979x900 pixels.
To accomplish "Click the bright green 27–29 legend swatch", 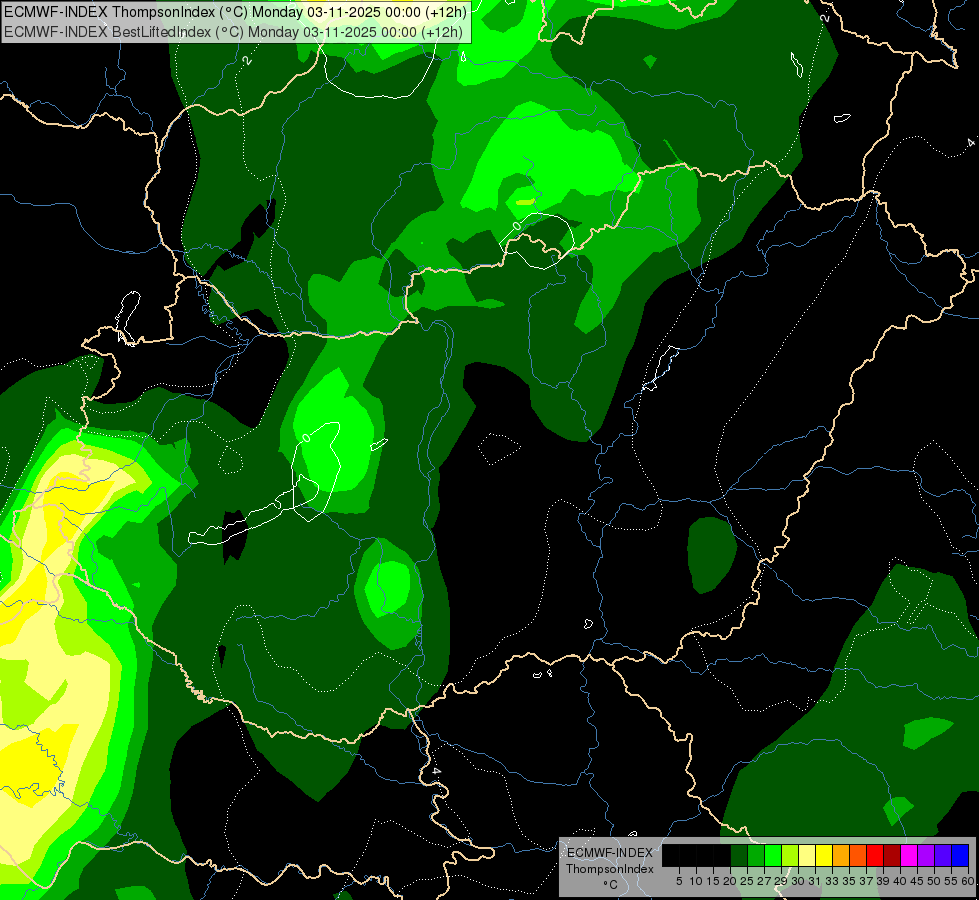I will coord(773,855).
